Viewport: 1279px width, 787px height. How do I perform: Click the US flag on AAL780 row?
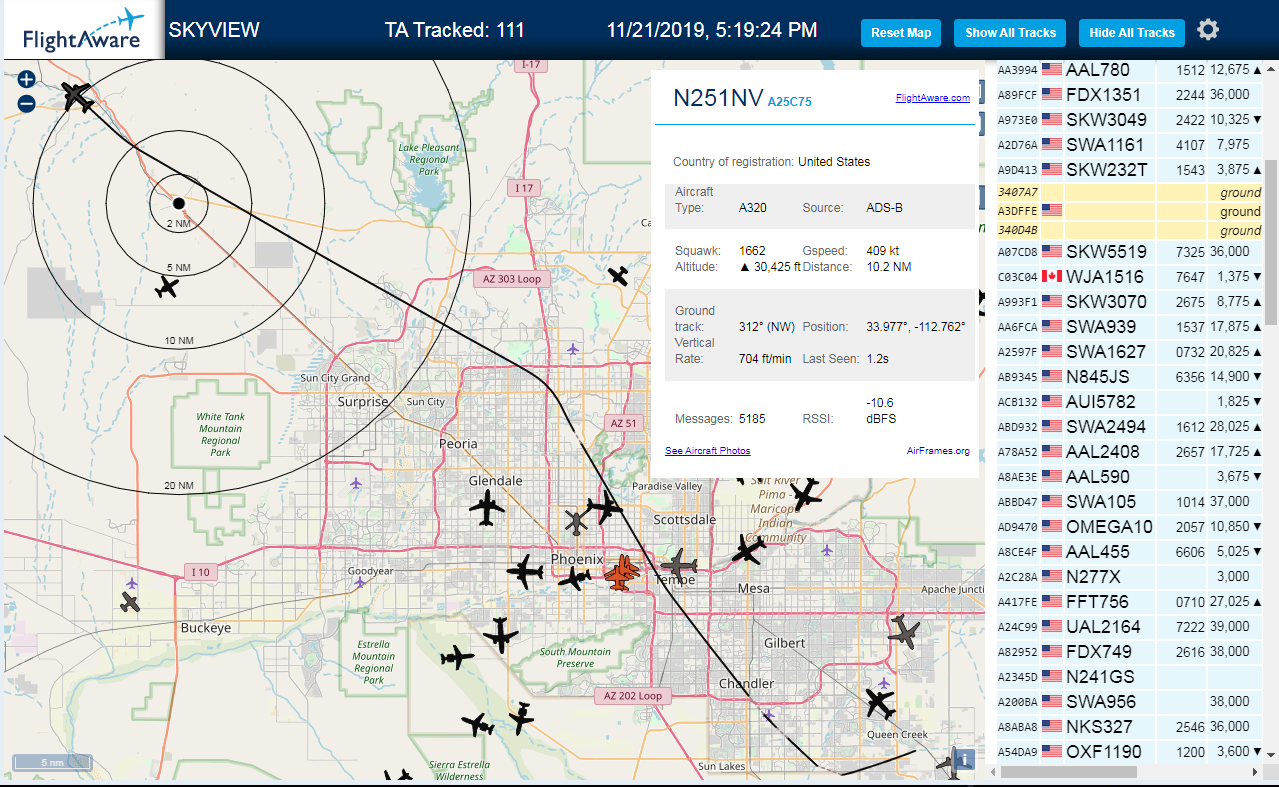coord(1051,69)
